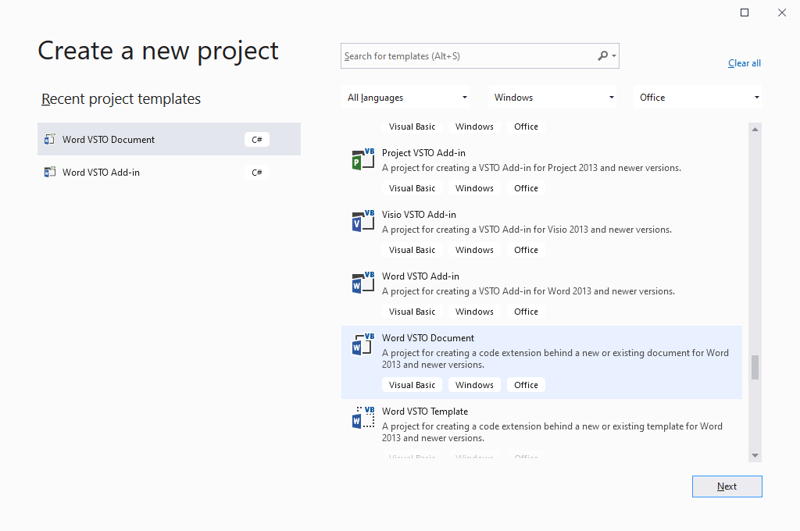Click C# badge on Word VSTO Add-in row

[x=257, y=172]
